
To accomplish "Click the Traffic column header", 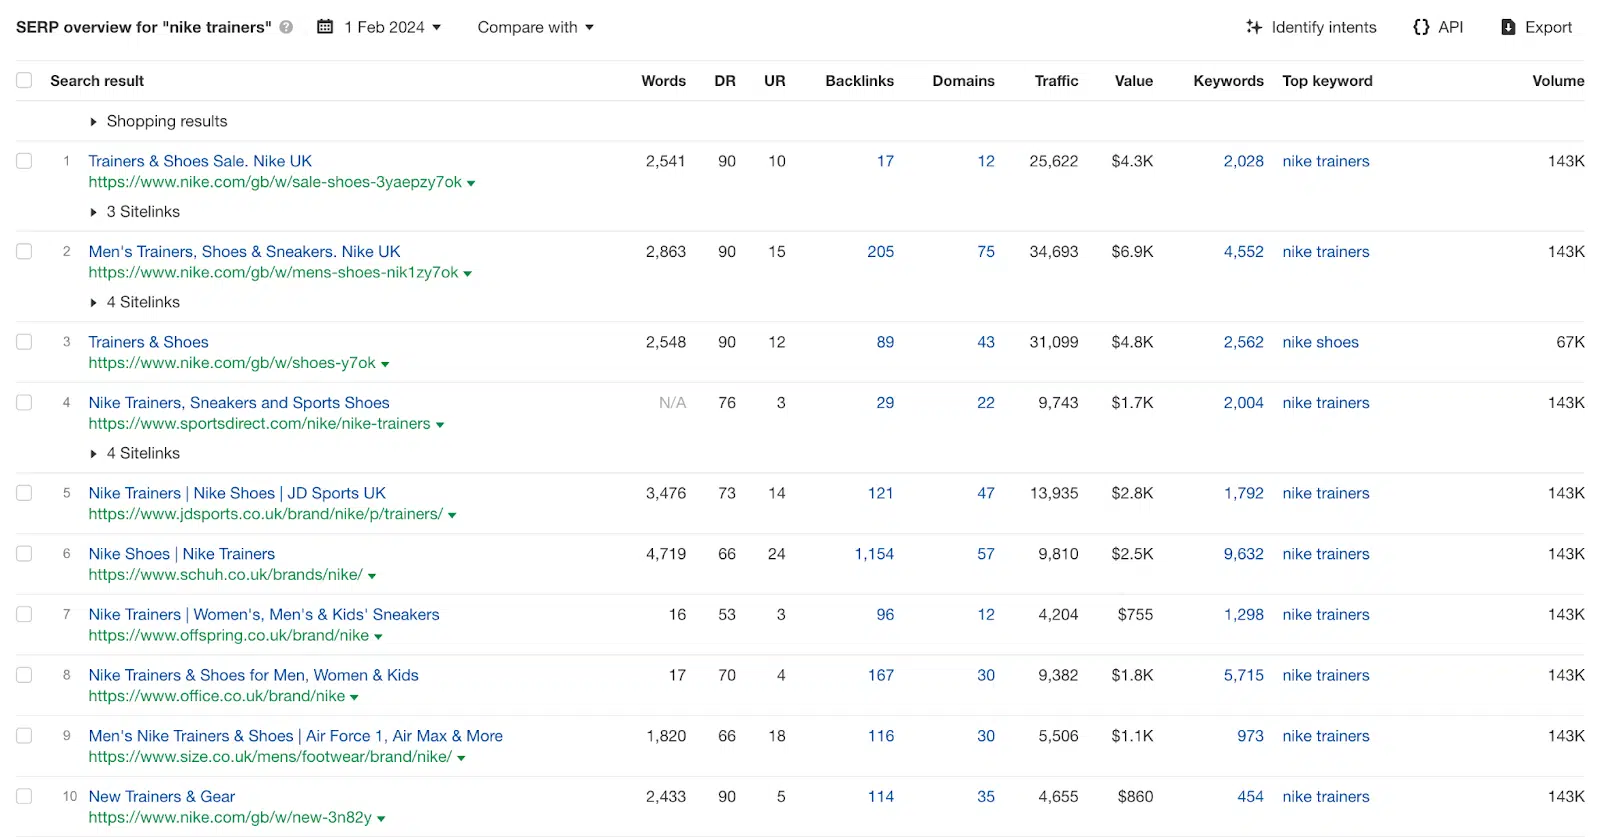I will pyautogui.click(x=1056, y=81).
